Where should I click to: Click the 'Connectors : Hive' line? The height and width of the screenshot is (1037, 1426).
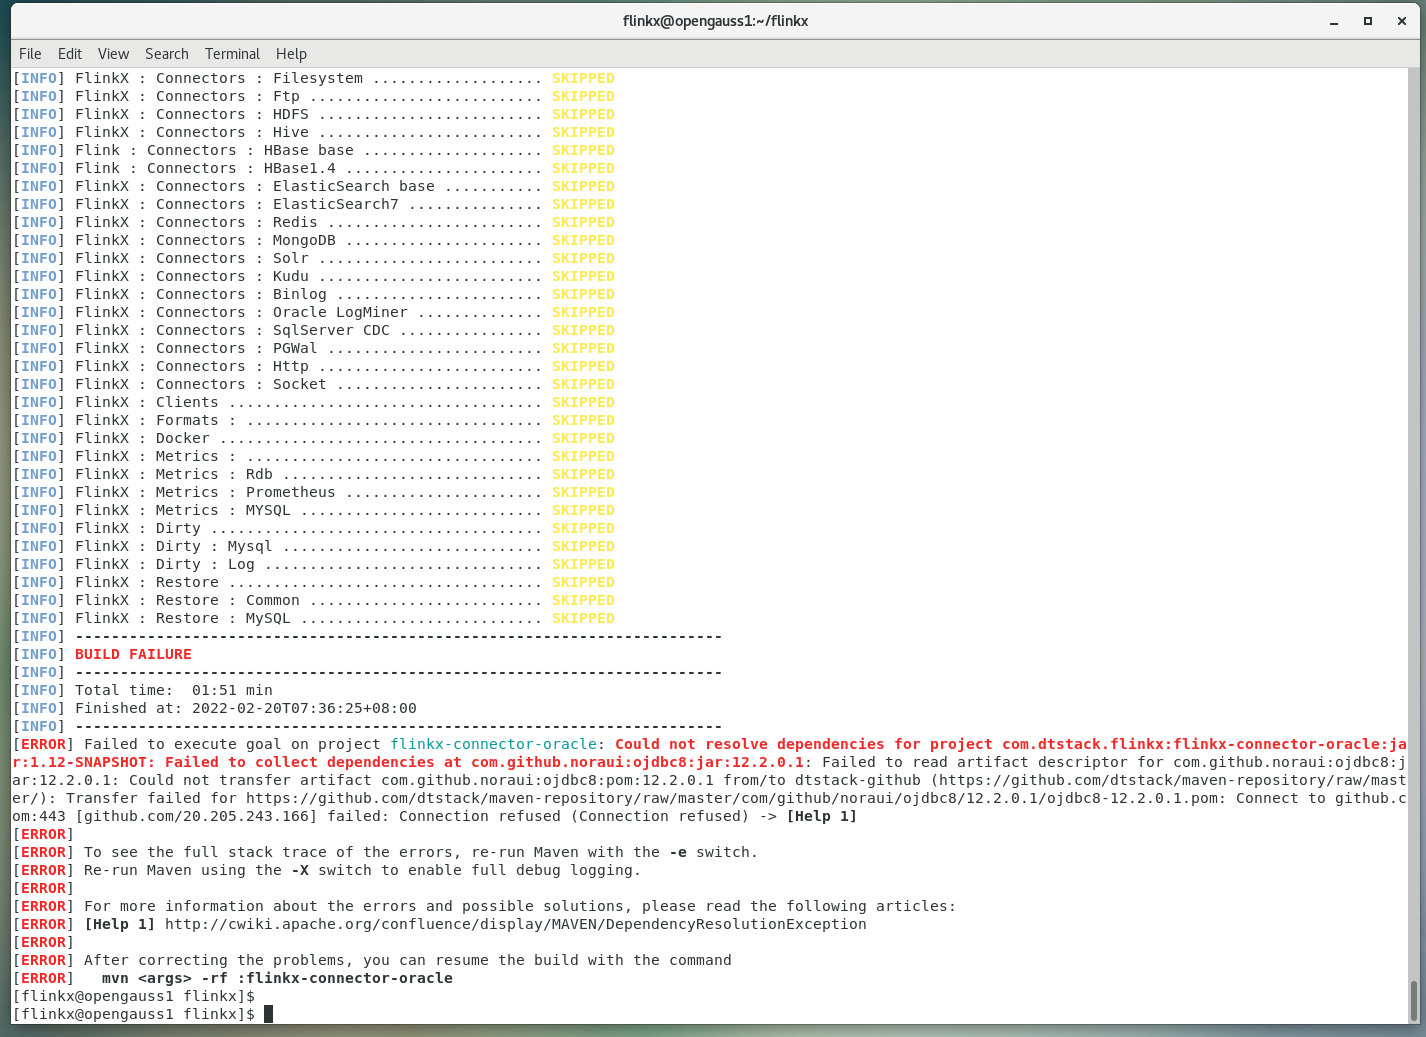pyautogui.click(x=314, y=132)
